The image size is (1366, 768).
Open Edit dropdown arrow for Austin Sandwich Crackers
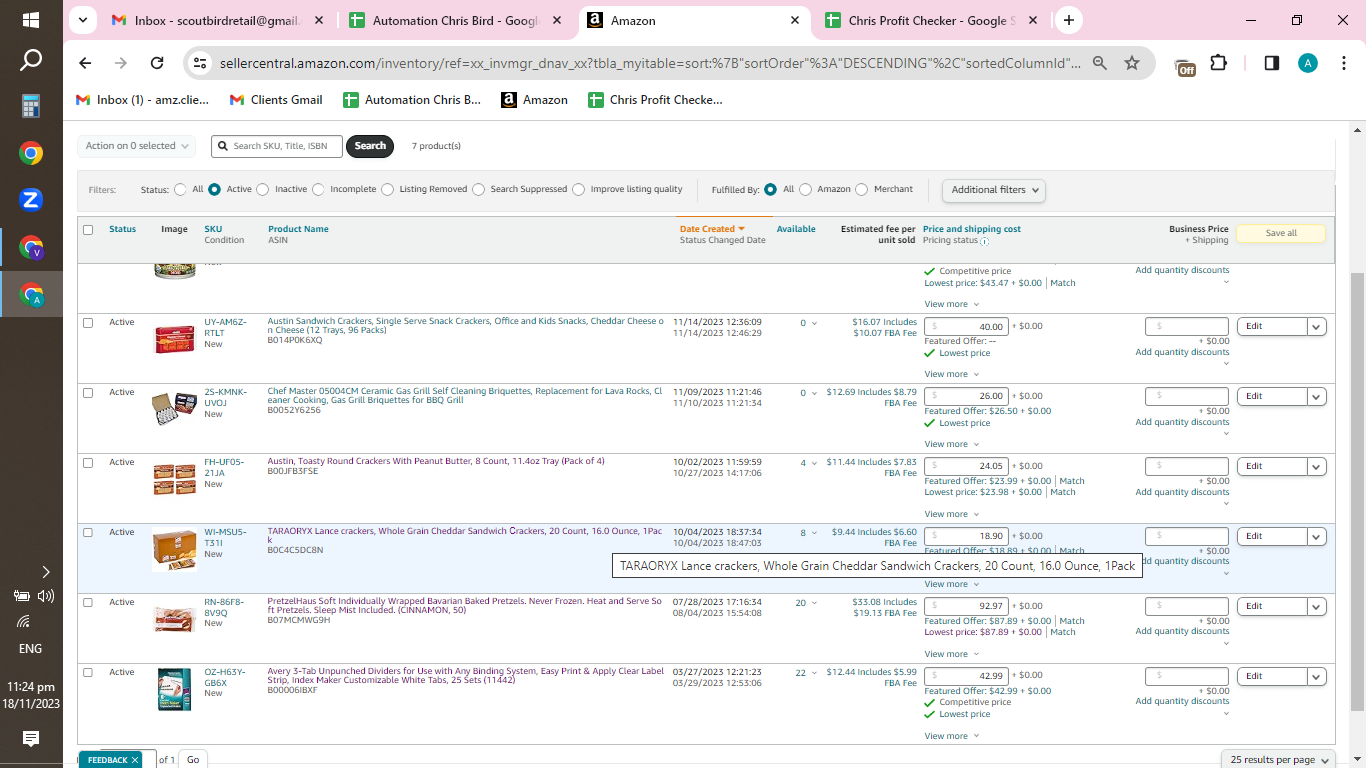1317,326
